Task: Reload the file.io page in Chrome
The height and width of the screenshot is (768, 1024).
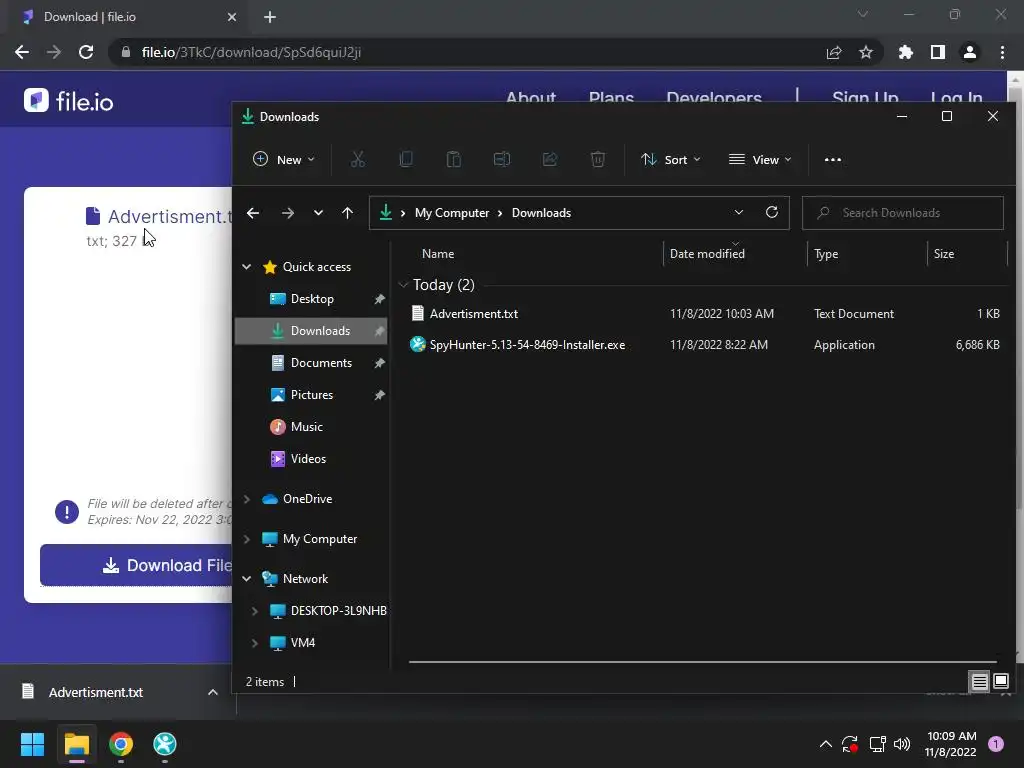Action: coord(86,52)
